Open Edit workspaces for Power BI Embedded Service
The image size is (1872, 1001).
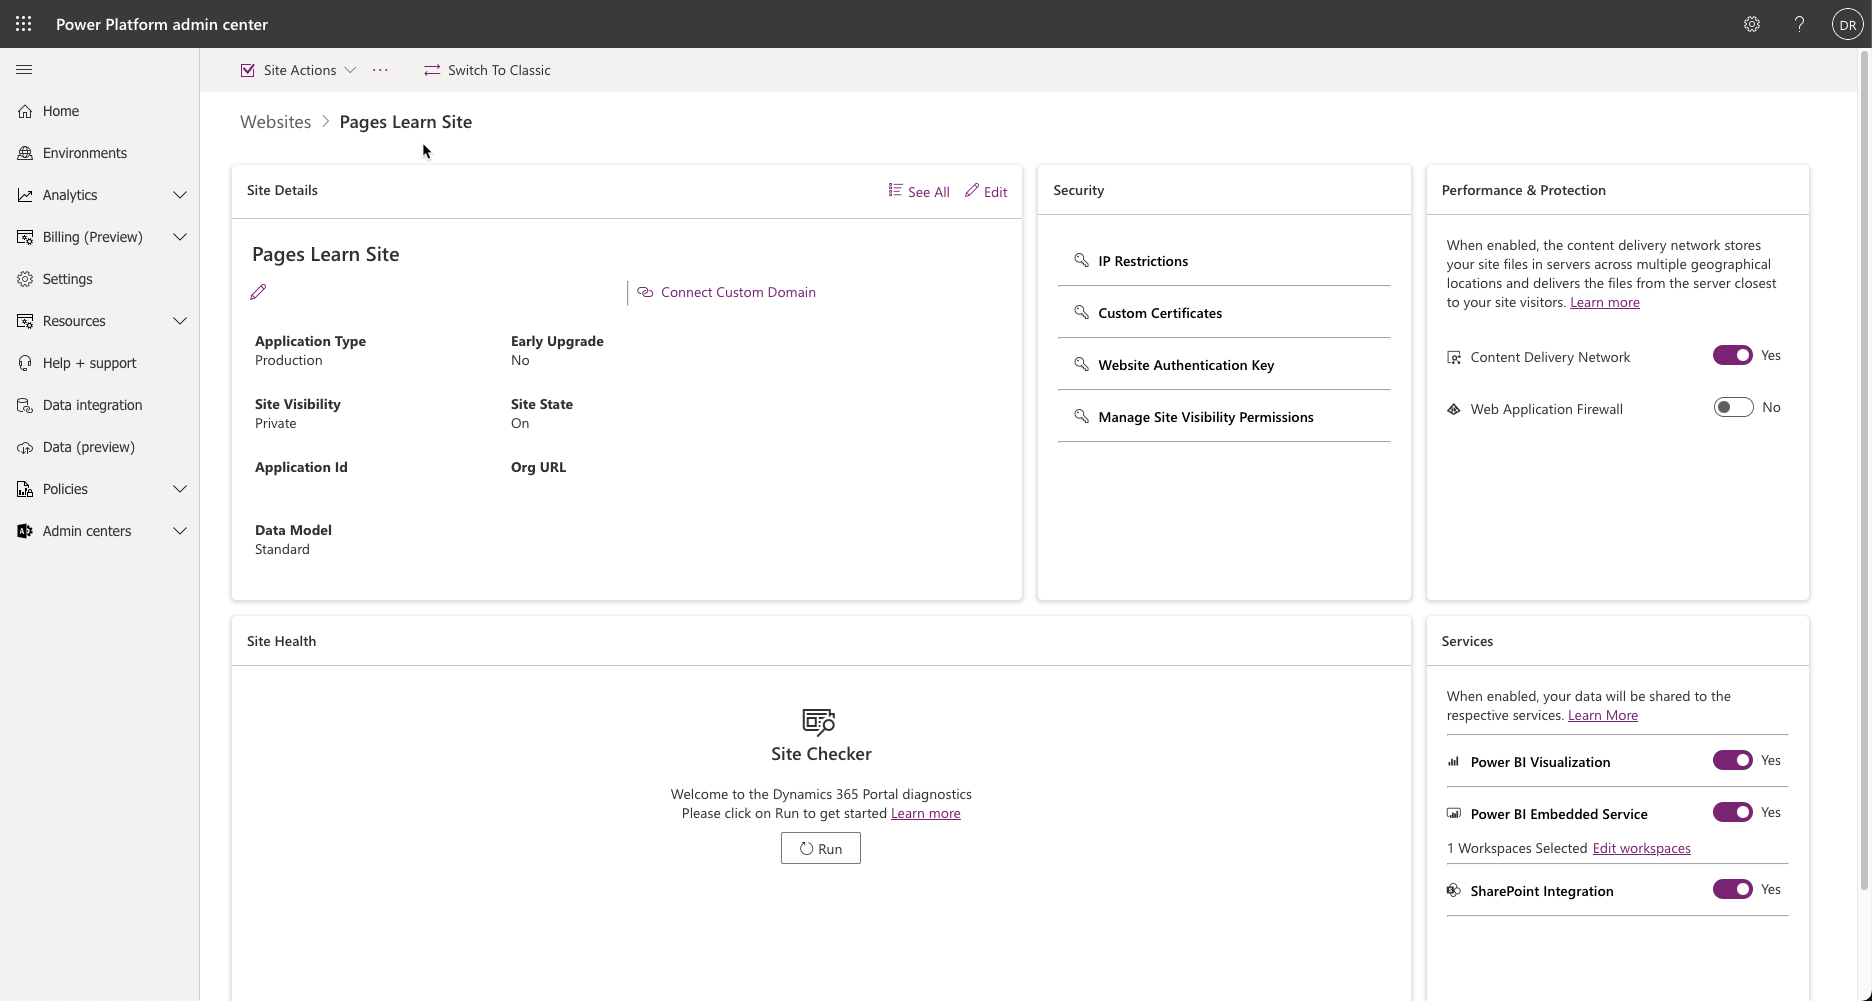[x=1640, y=848]
